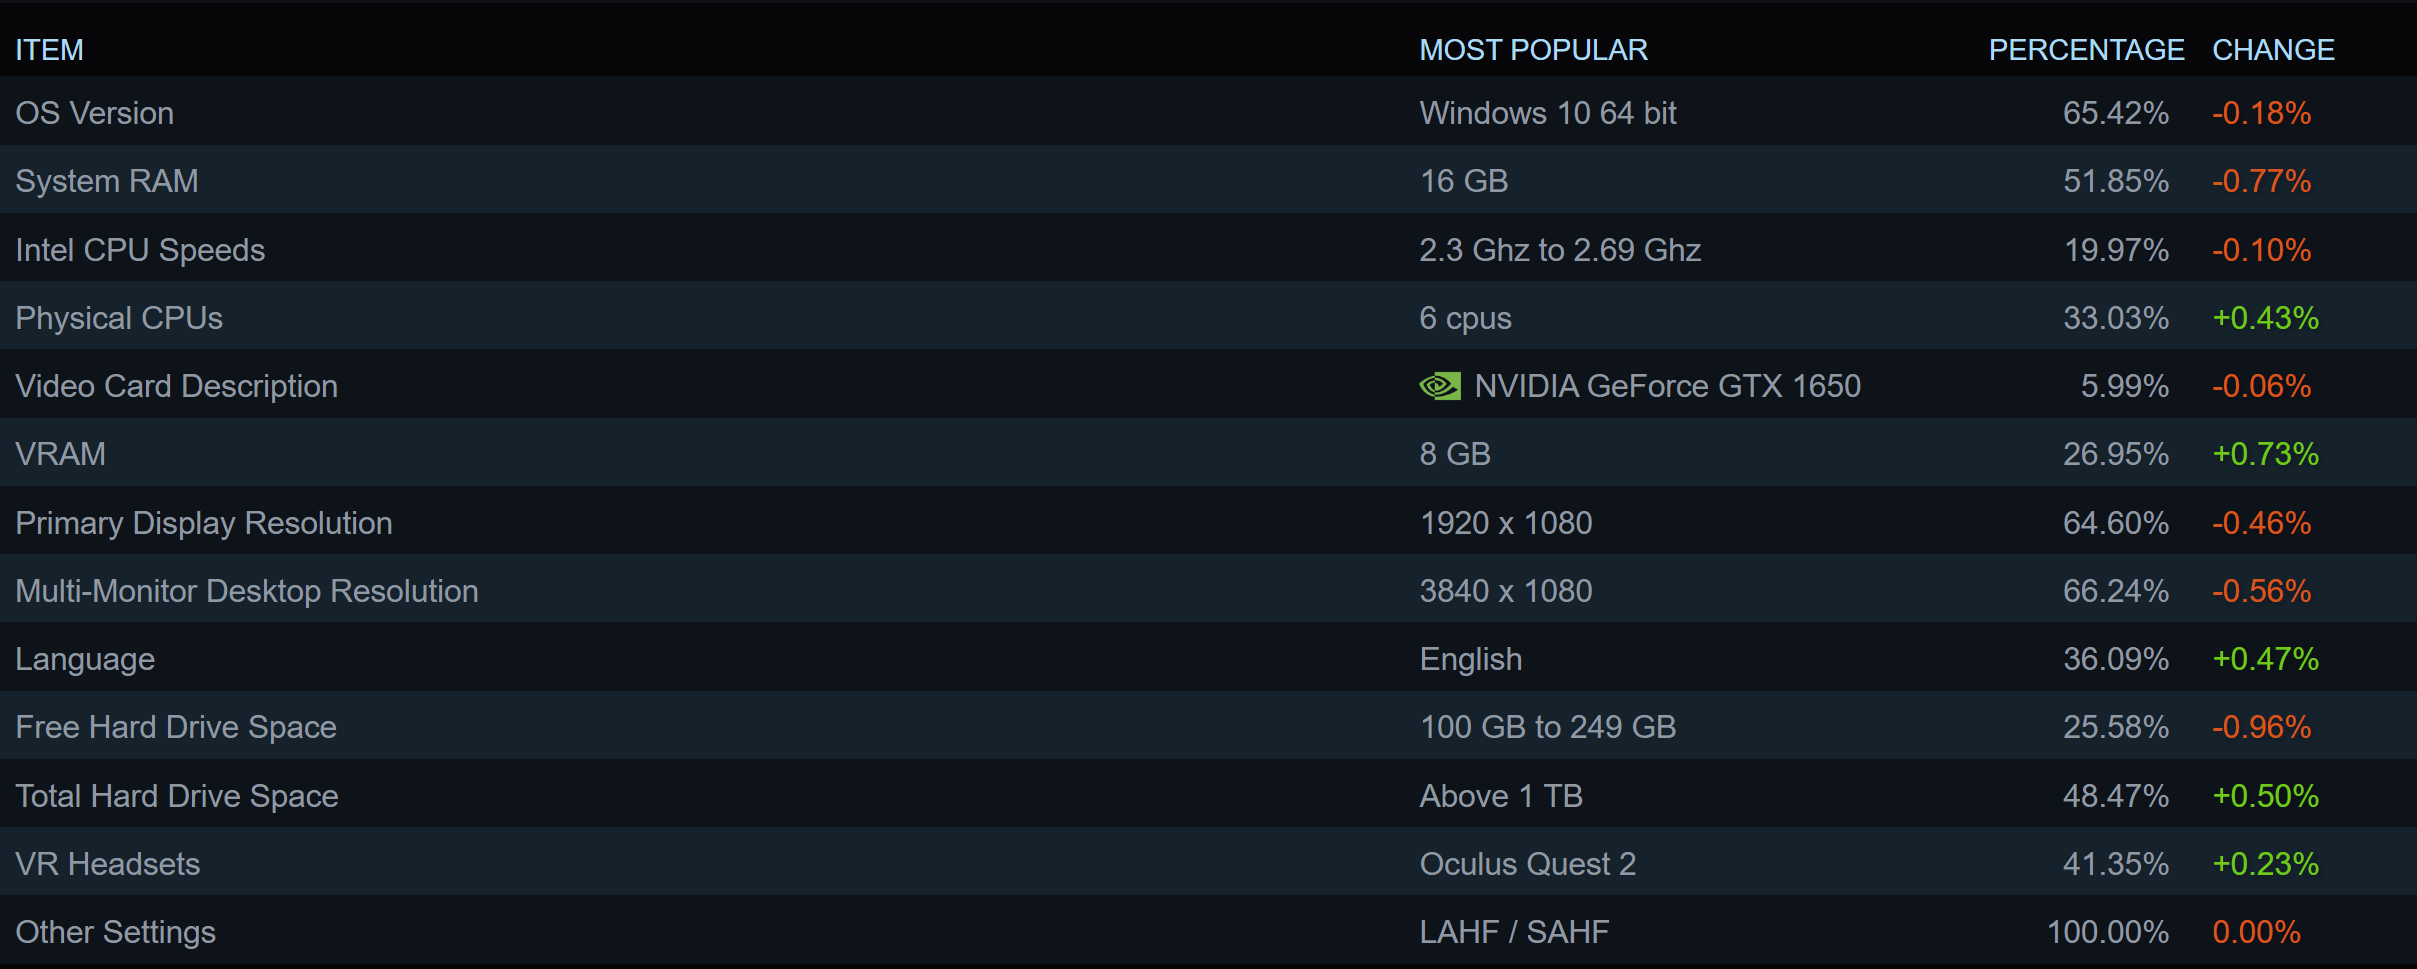The width and height of the screenshot is (2417, 969).
Task: Open the Intel CPU Speeds breakdown
Action: coord(140,250)
